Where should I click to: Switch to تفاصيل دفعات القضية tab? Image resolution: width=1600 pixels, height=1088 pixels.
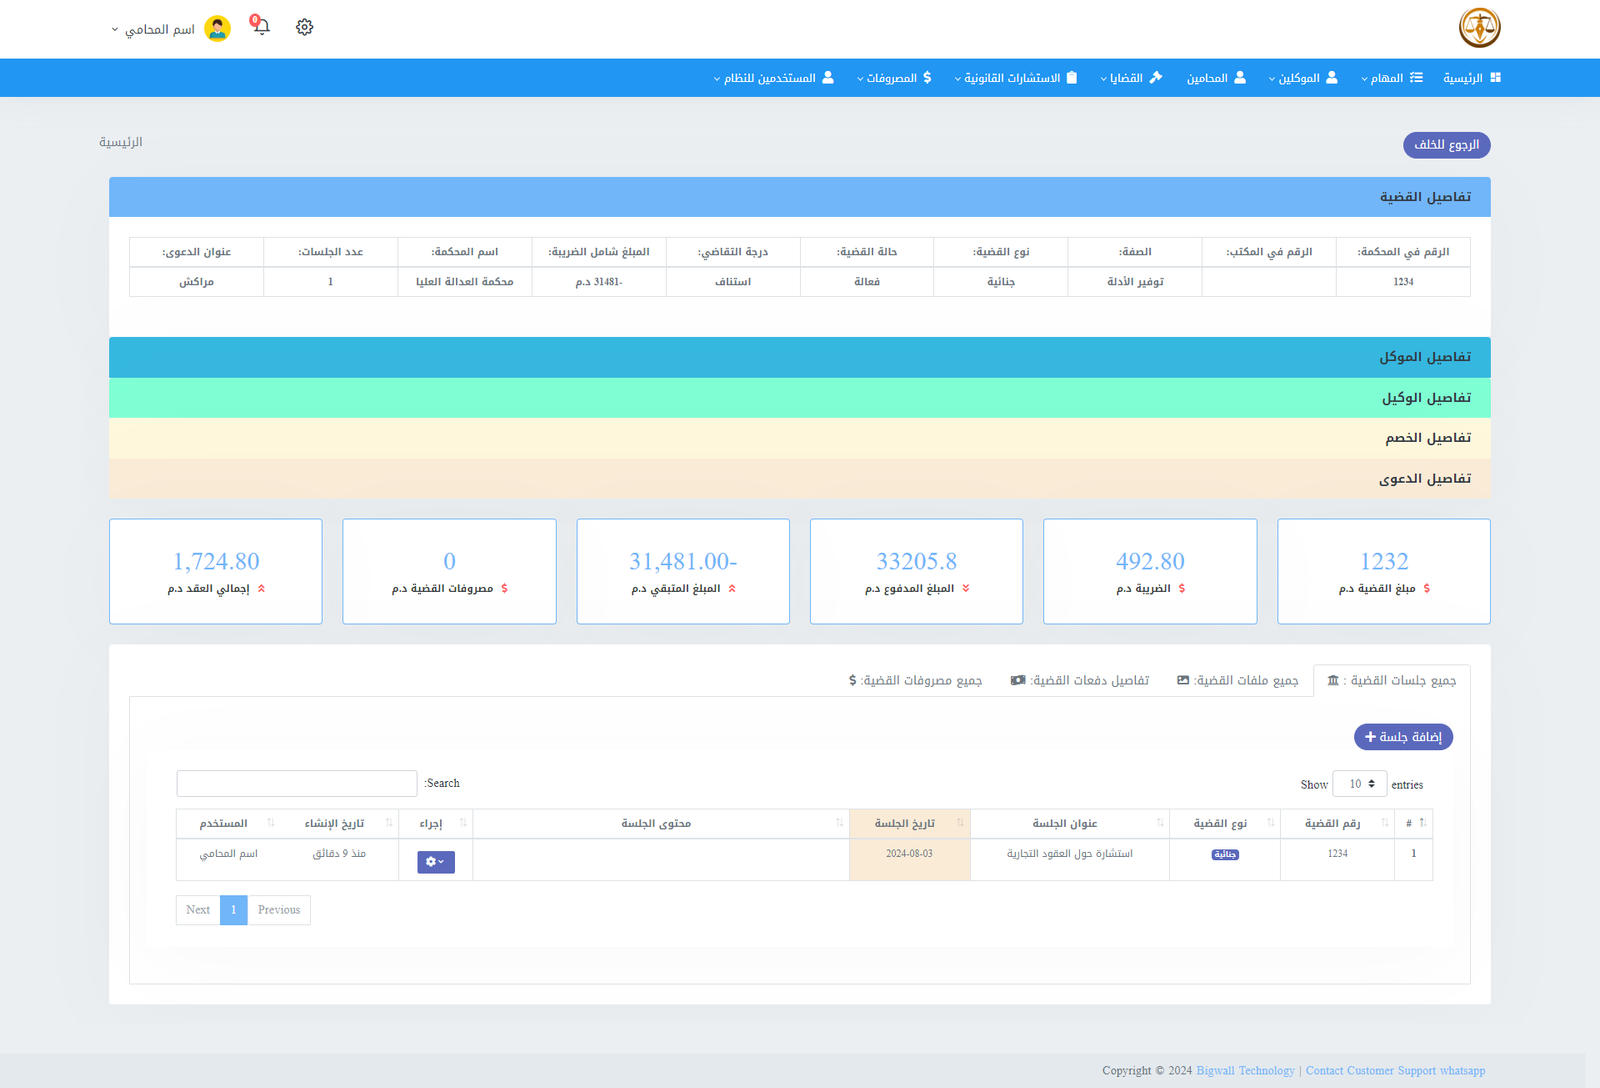[1080, 681]
